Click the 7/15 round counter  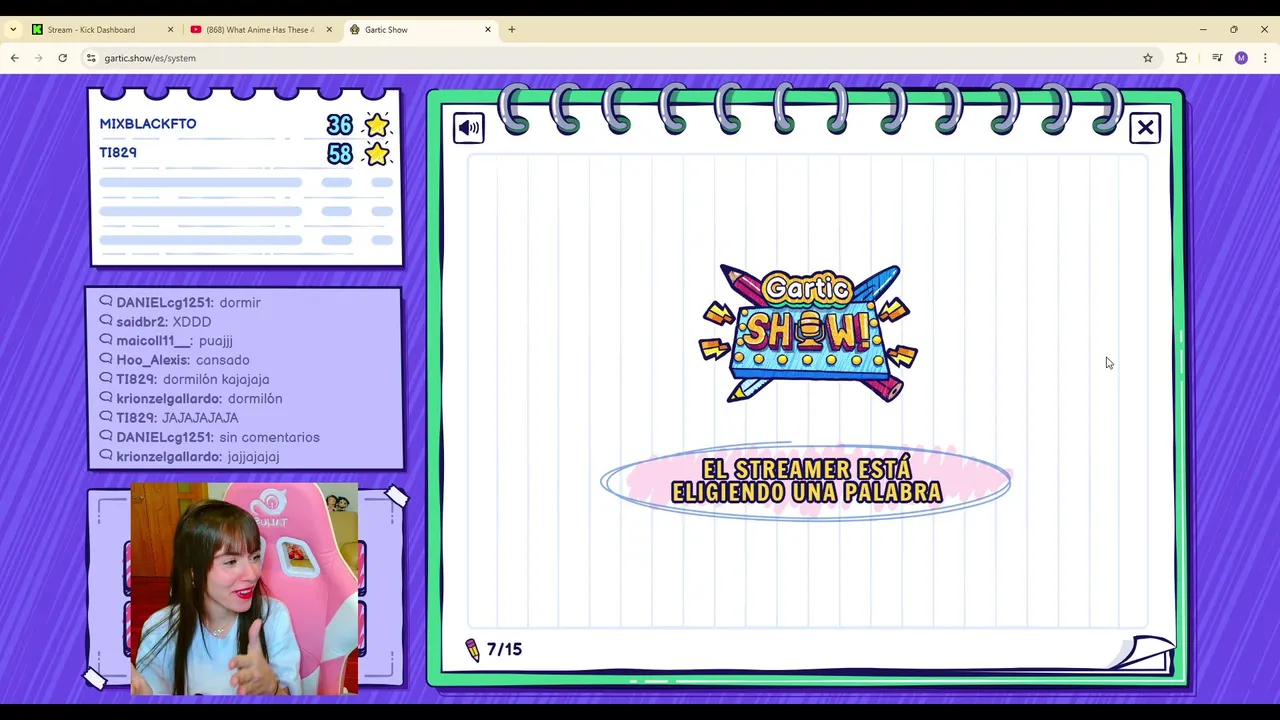point(504,650)
